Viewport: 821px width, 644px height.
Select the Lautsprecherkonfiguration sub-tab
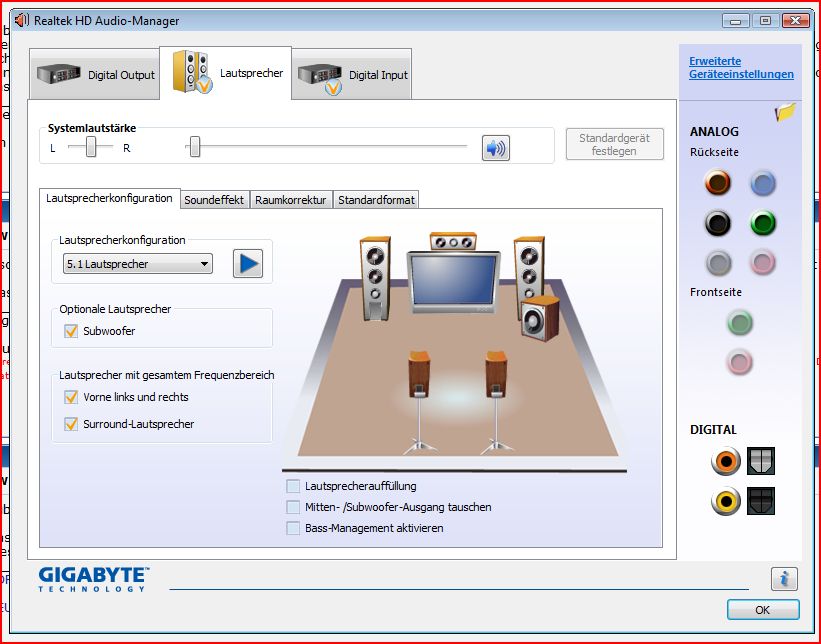click(109, 198)
